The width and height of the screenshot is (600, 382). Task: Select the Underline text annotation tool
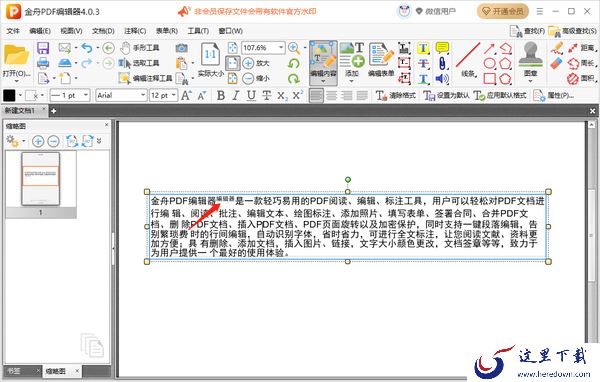coord(423,78)
